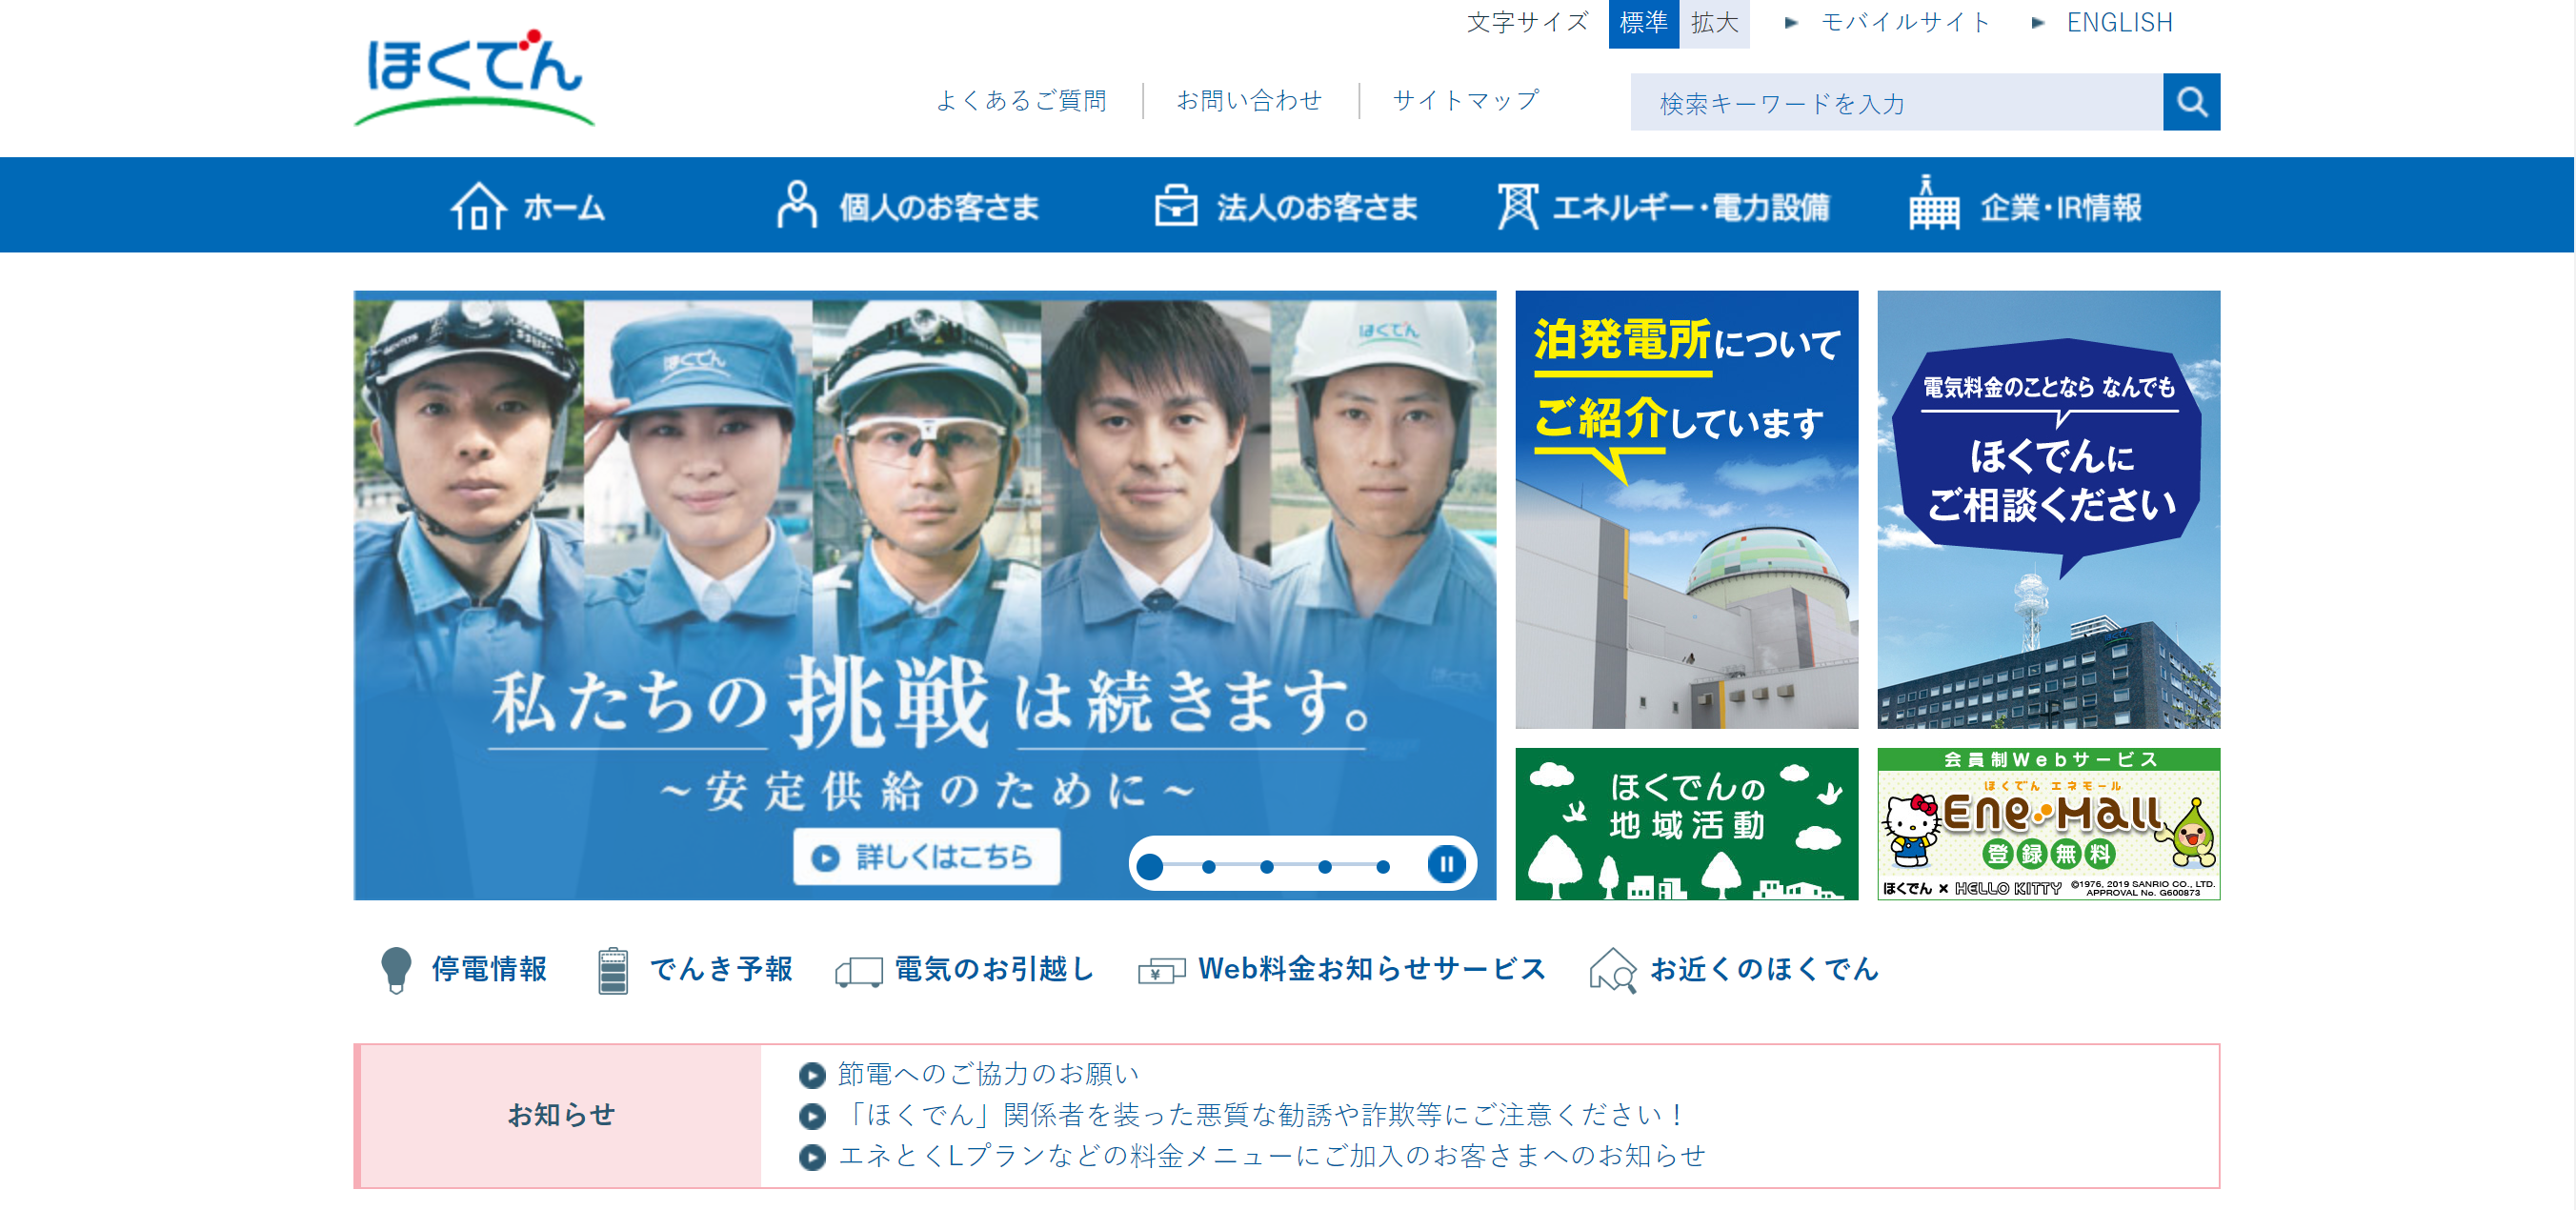2576x1210 pixels.
Task: Click the person icon for 個人のお客さま
Action: (797, 205)
